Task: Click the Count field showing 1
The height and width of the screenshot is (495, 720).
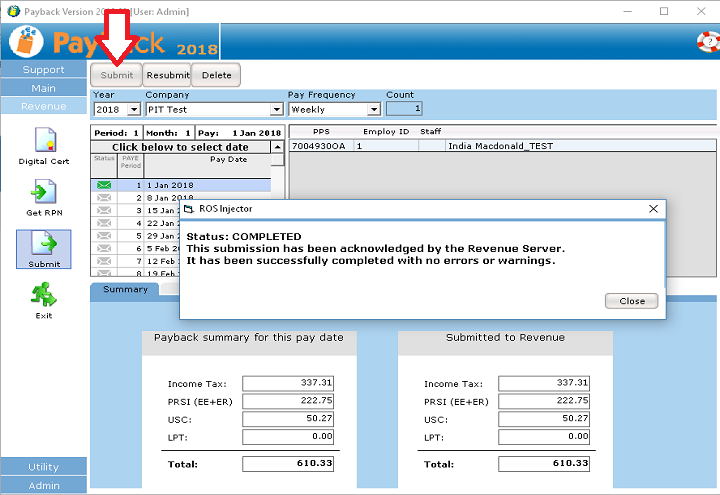Action: [404, 109]
